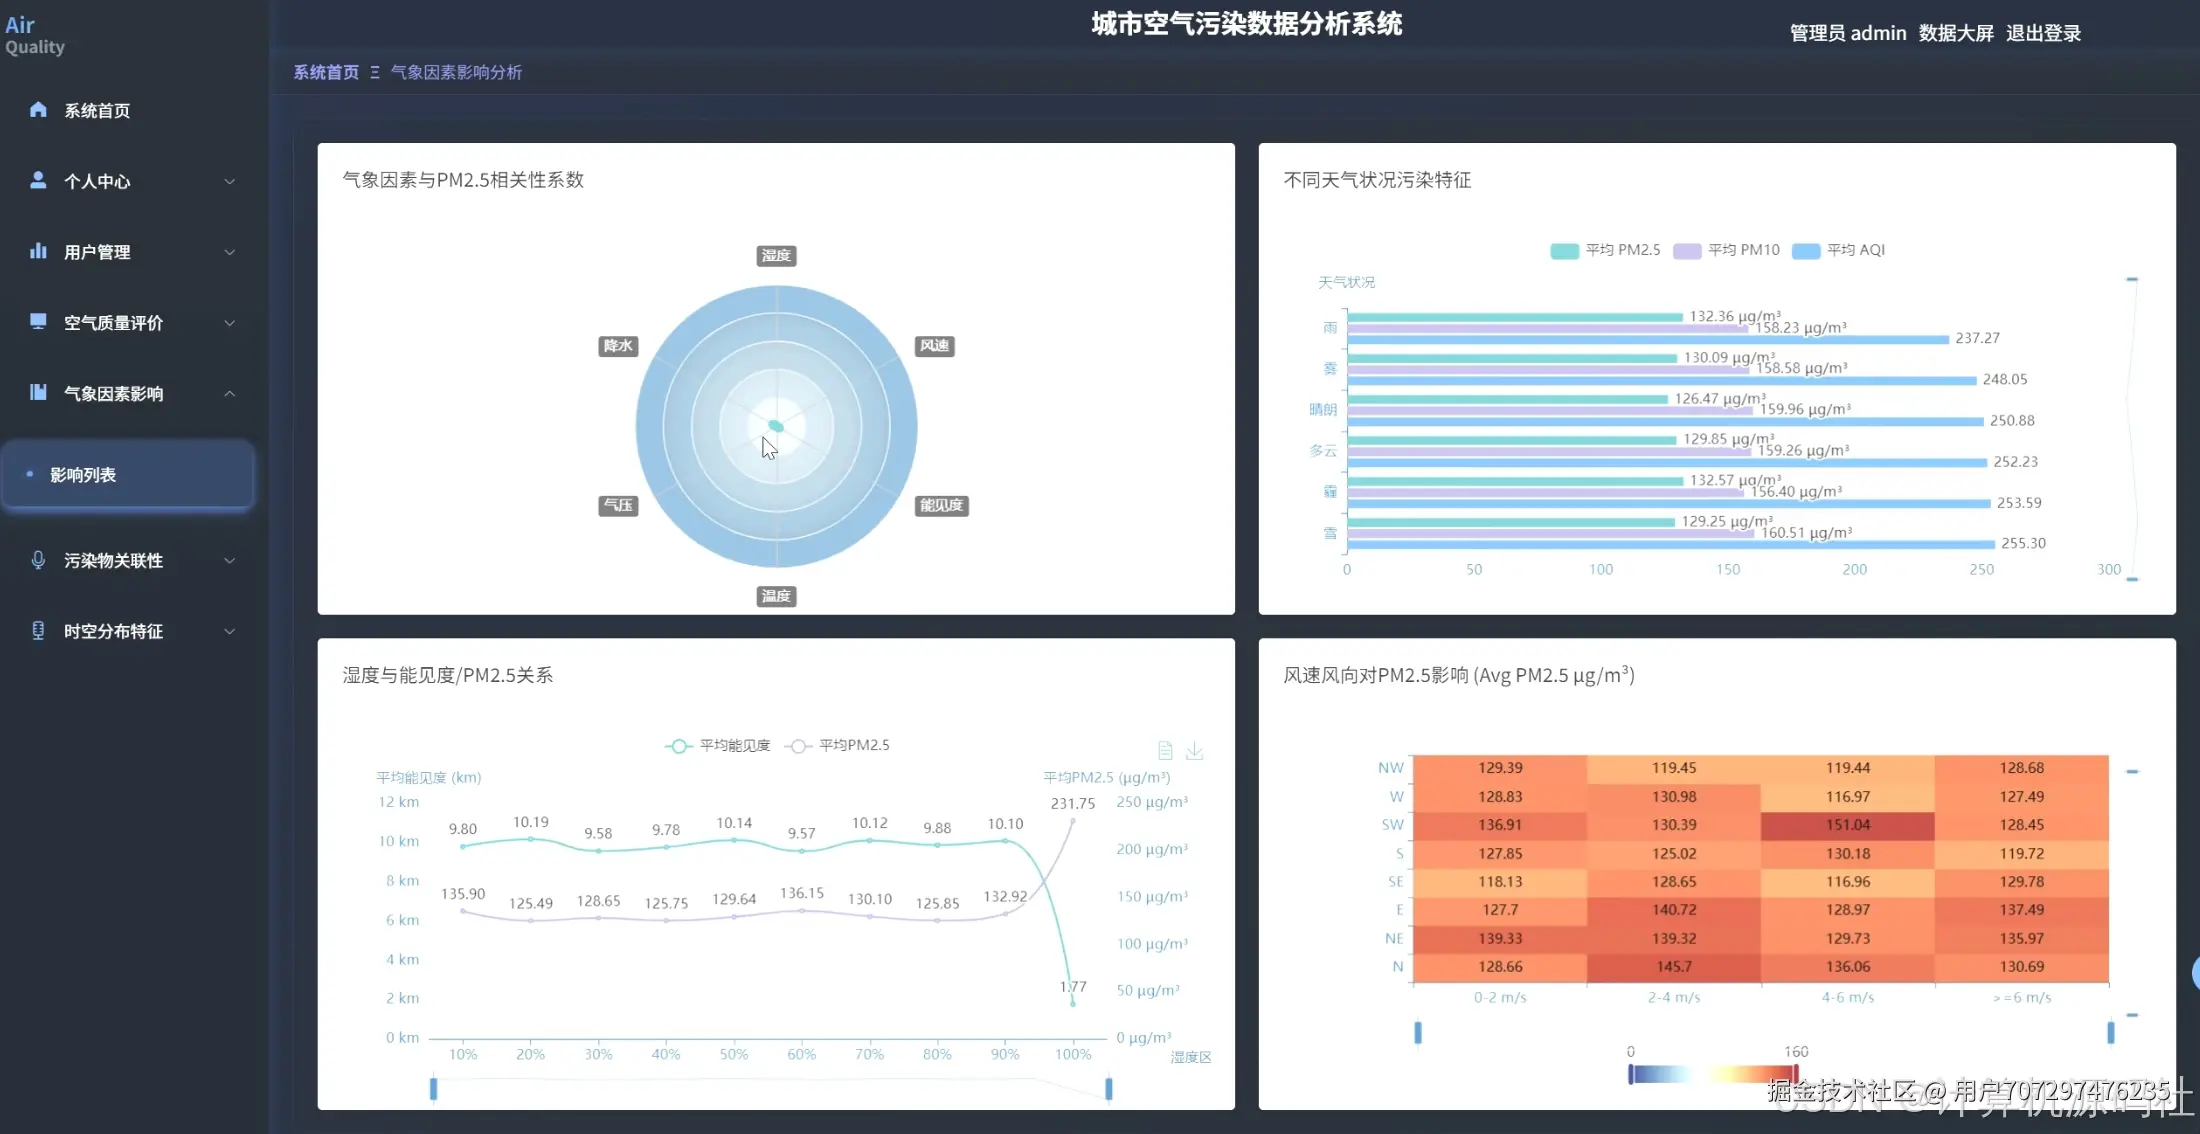The image size is (2200, 1134).
Task: Click the 231.75 data point label
Action: [1072, 803]
